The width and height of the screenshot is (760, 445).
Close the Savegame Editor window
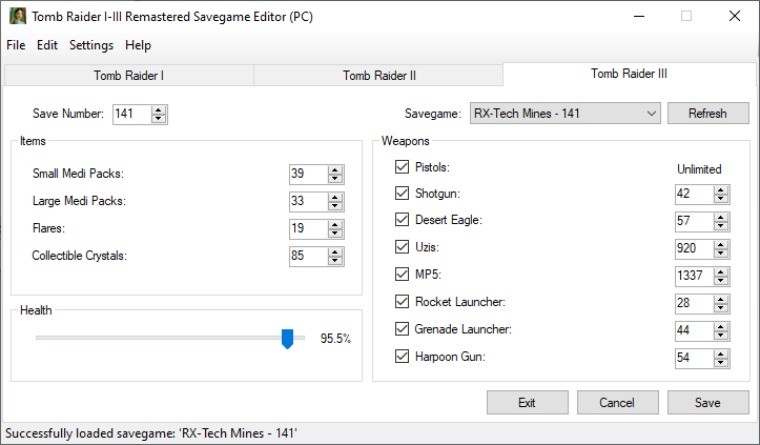pos(734,16)
